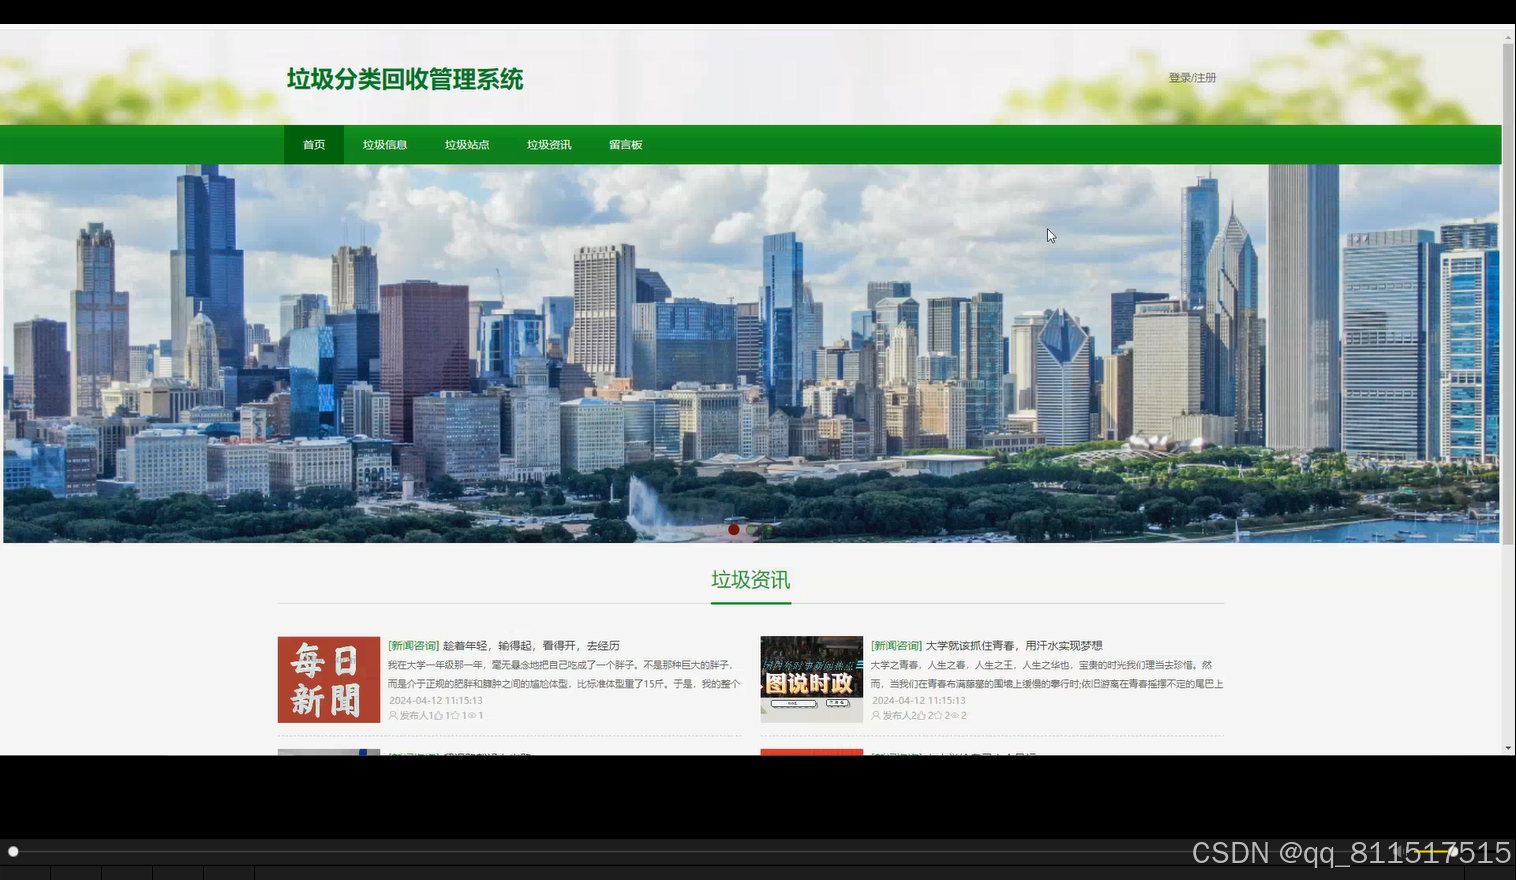Open the 留言板 navigation menu item
The image size is (1516, 880).
tap(626, 144)
